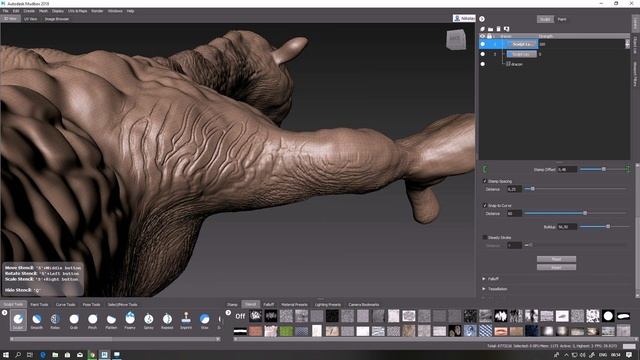
Task: Toggle visibility of sculpt layer 2
Action: pyautogui.click(x=483, y=54)
